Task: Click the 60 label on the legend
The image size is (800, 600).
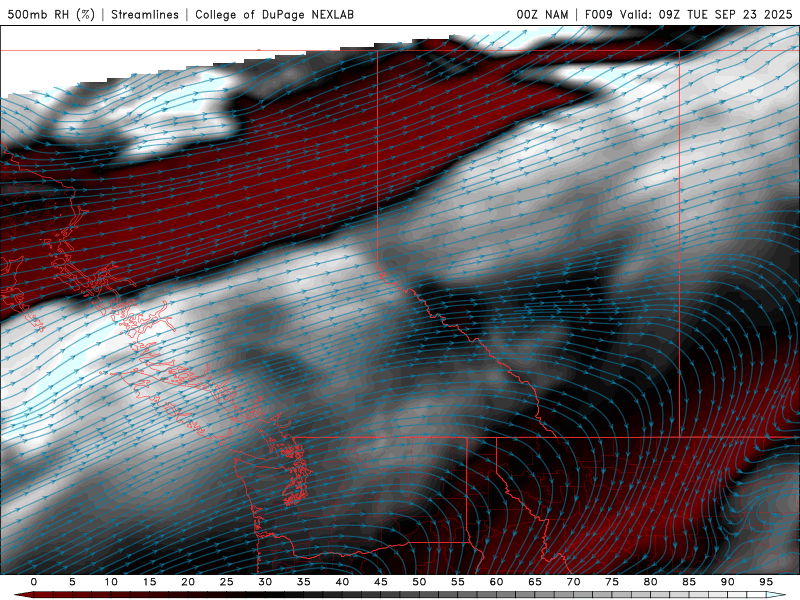Action: click(496, 582)
